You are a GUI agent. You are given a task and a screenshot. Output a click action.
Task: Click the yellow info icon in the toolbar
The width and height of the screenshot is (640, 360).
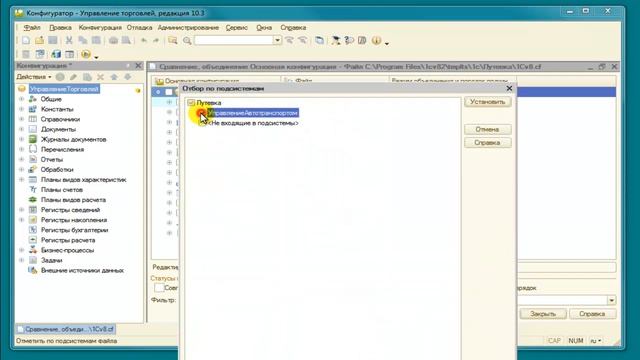tap(376, 40)
